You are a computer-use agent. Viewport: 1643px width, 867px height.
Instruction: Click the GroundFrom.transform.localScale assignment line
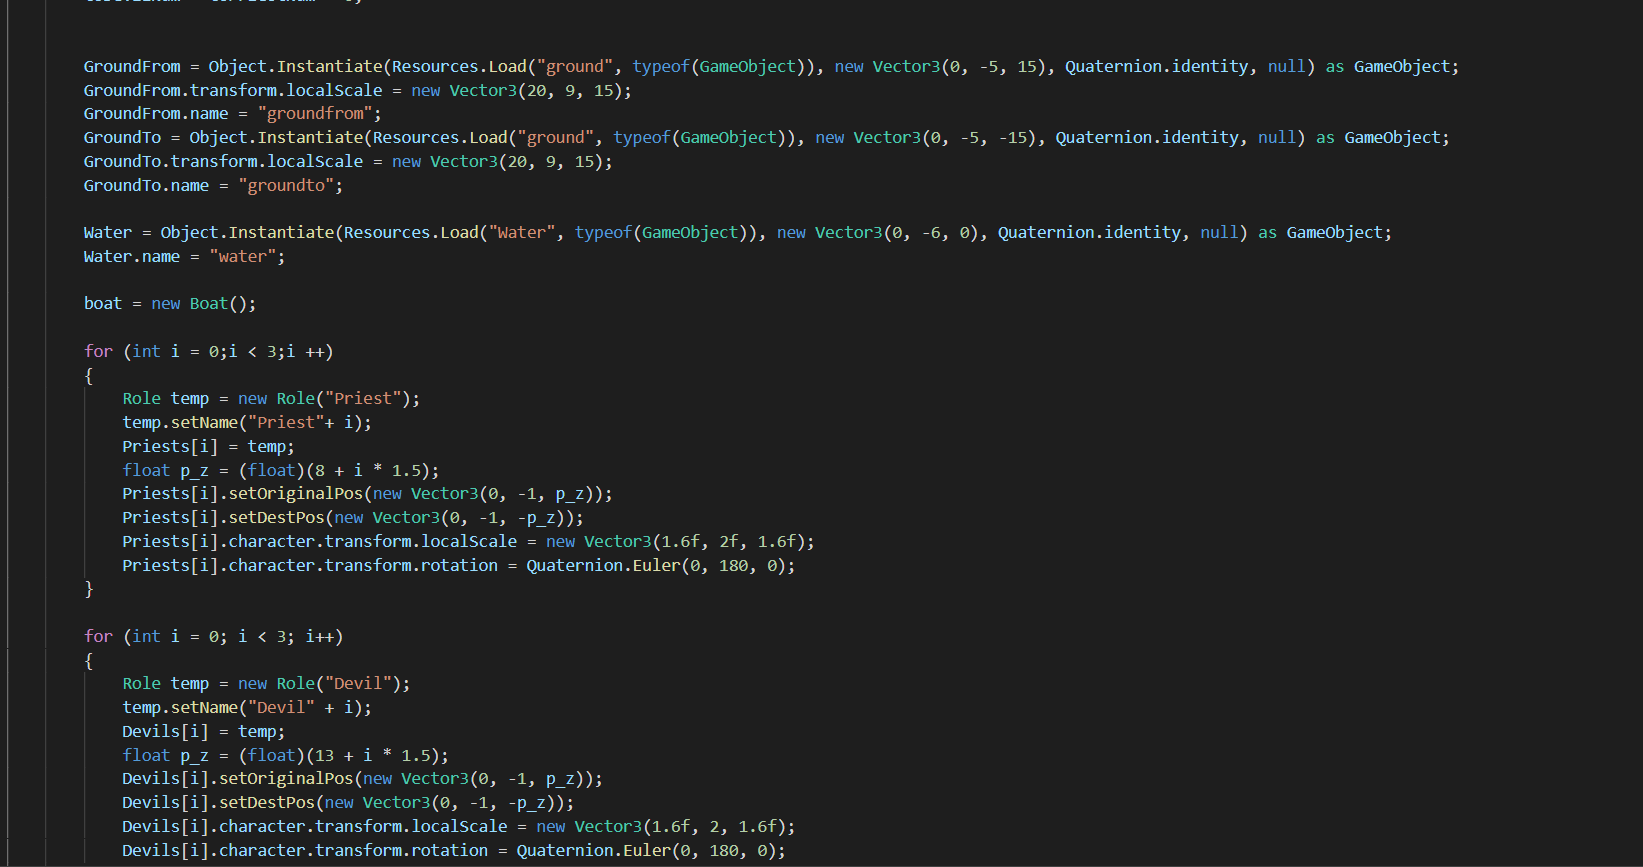tap(358, 91)
